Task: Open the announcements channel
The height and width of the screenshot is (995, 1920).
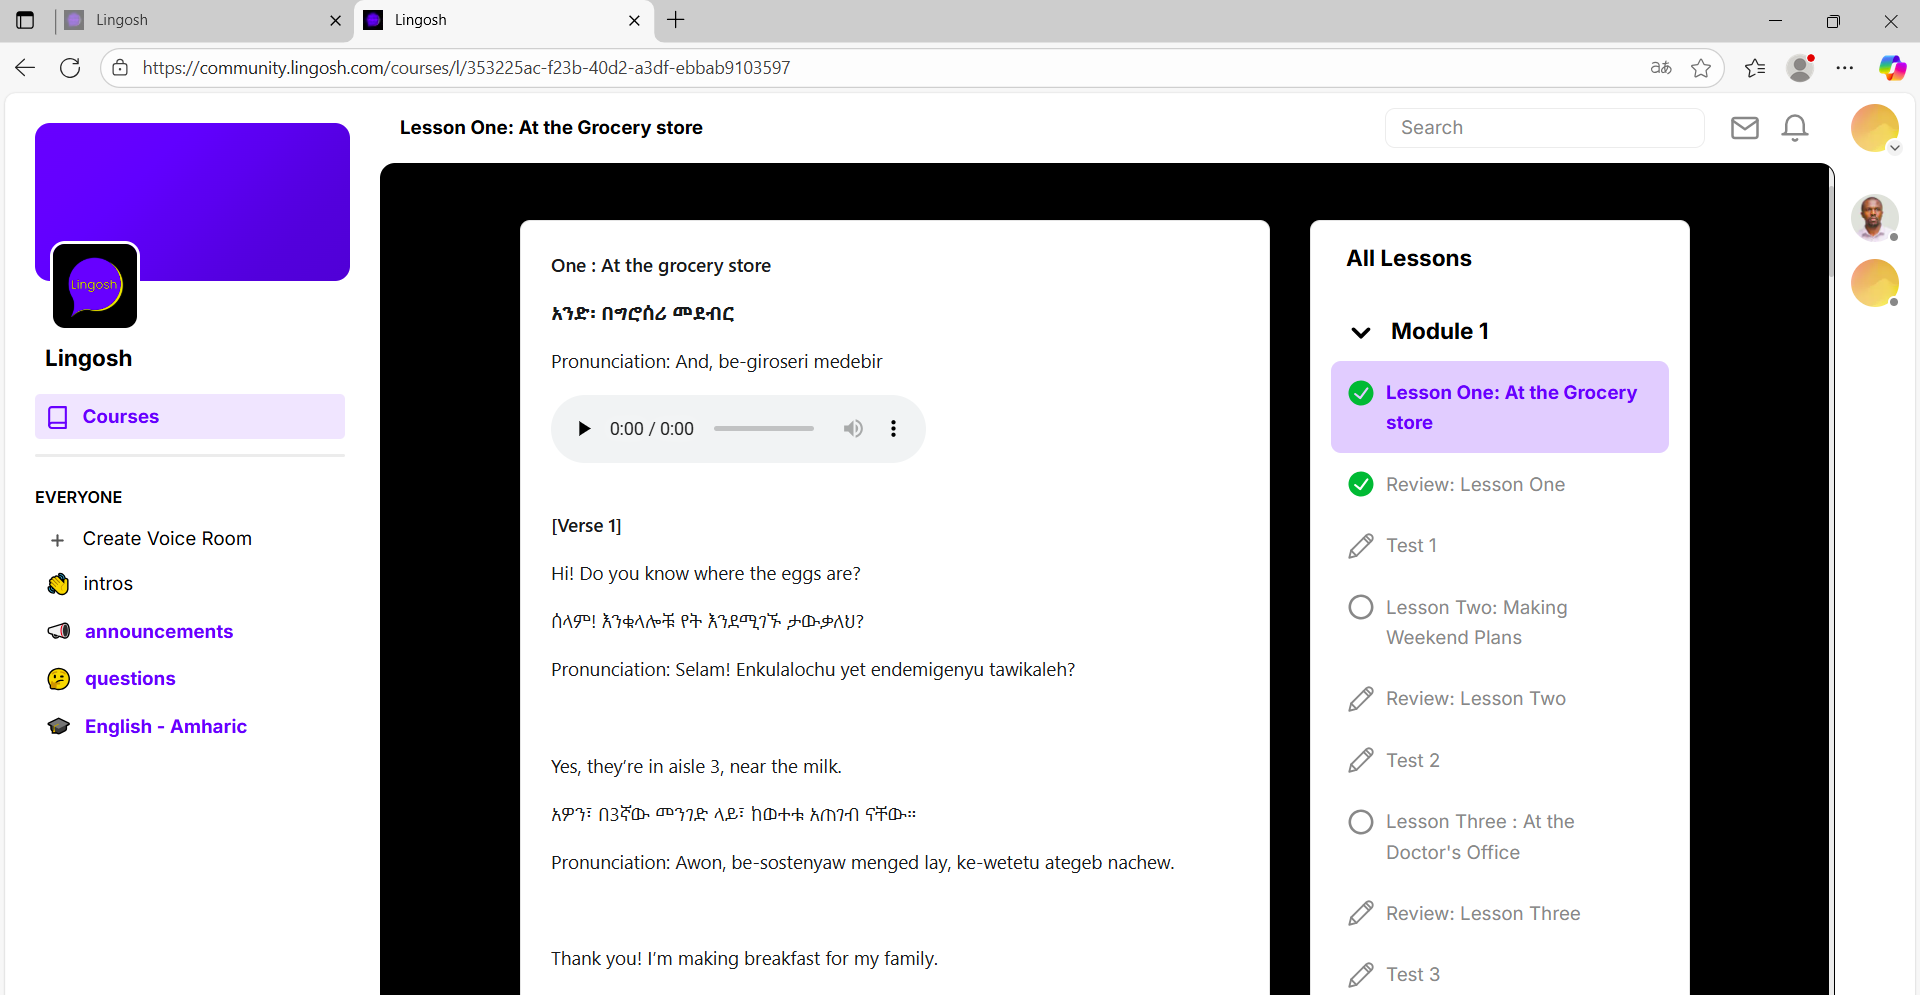Action: tap(158, 632)
